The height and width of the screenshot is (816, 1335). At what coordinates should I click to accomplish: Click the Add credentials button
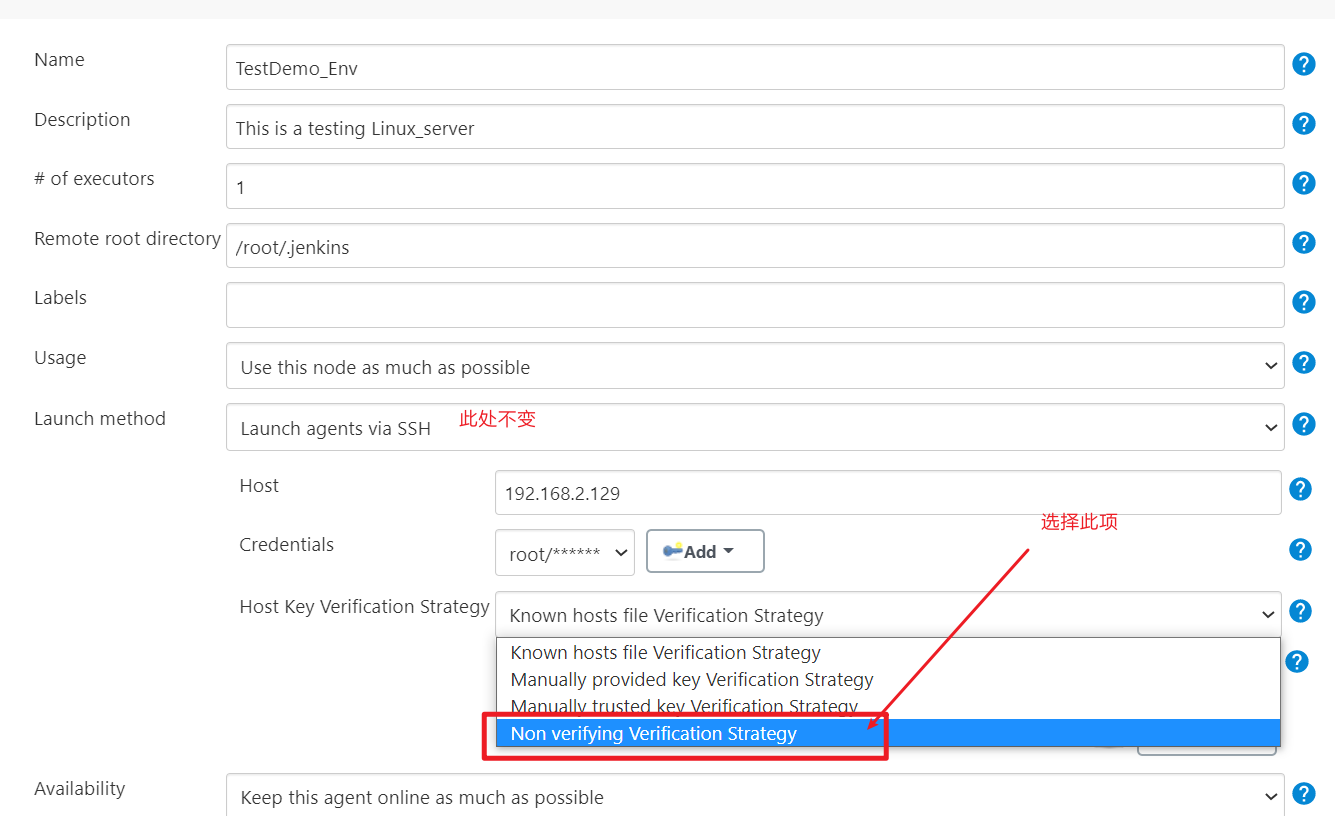click(705, 551)
